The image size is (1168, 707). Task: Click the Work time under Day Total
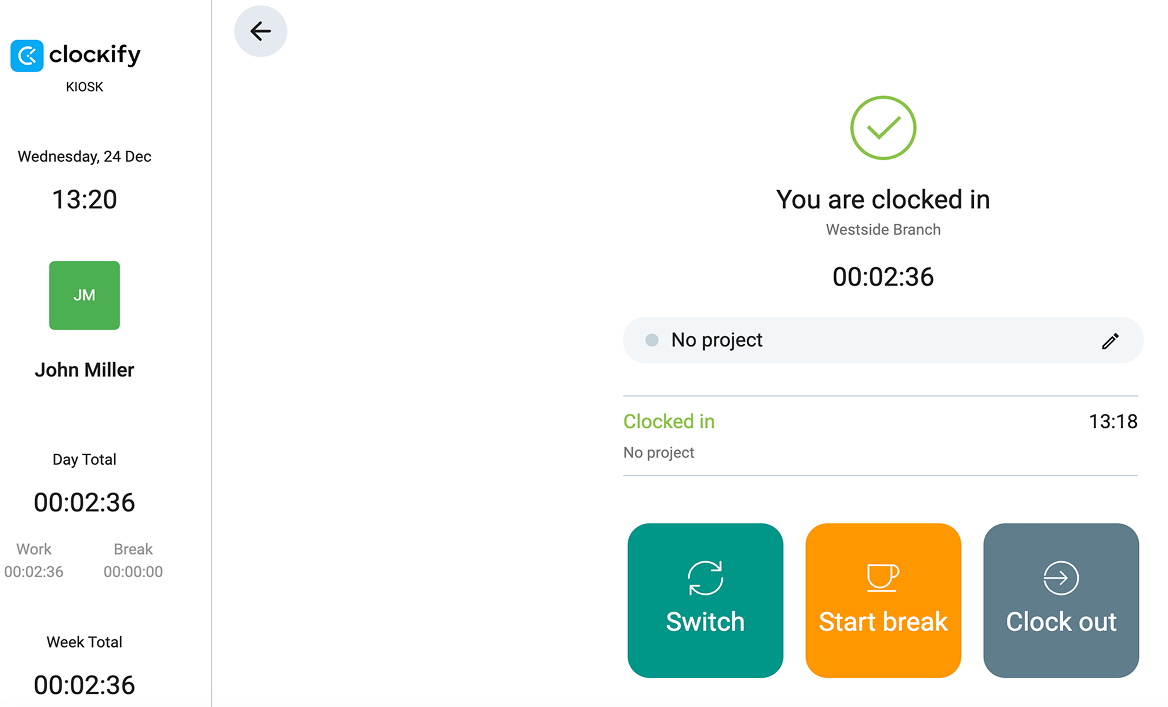33,560
